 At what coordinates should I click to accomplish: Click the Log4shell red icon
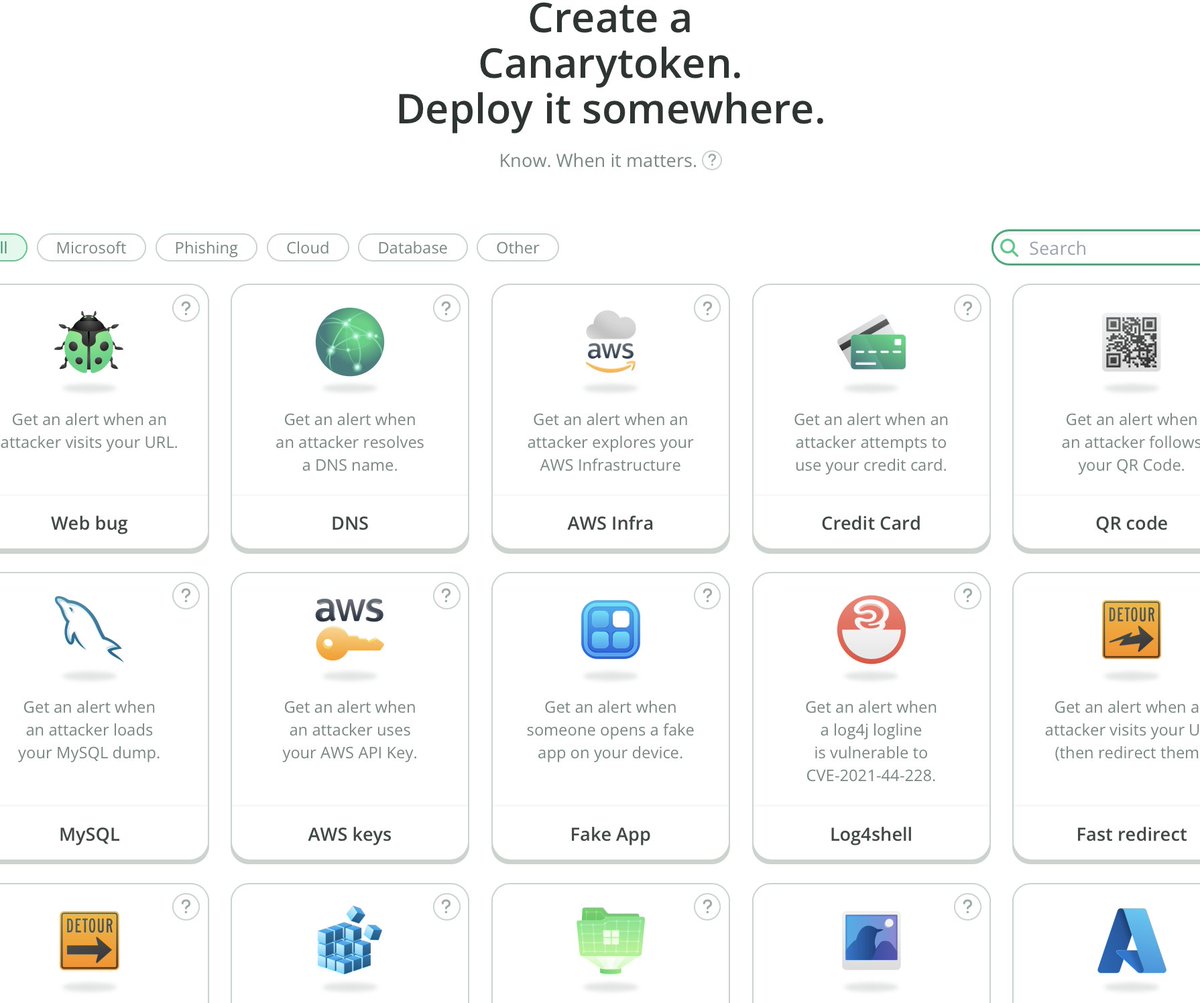pos(871,629)
